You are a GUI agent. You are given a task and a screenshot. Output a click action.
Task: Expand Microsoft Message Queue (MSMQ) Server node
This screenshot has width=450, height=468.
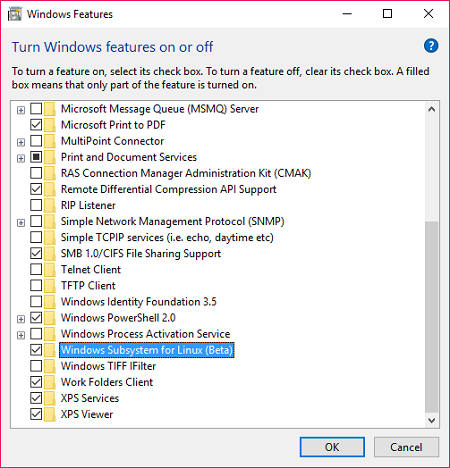coord(21,110)
